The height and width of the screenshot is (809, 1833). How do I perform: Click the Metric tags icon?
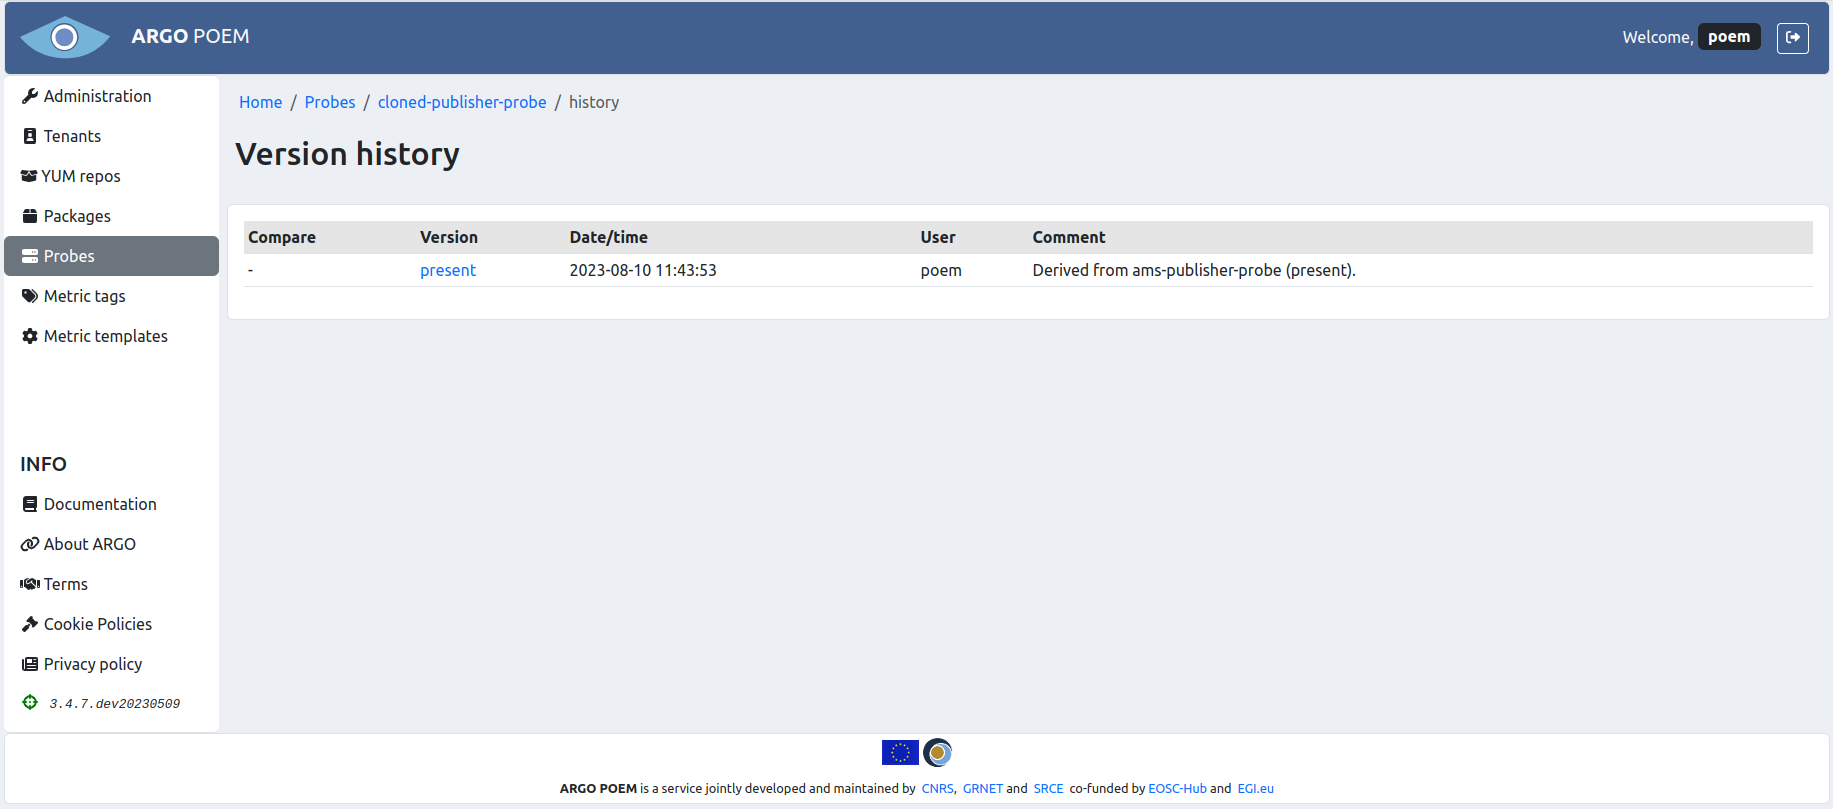(30, 296)
